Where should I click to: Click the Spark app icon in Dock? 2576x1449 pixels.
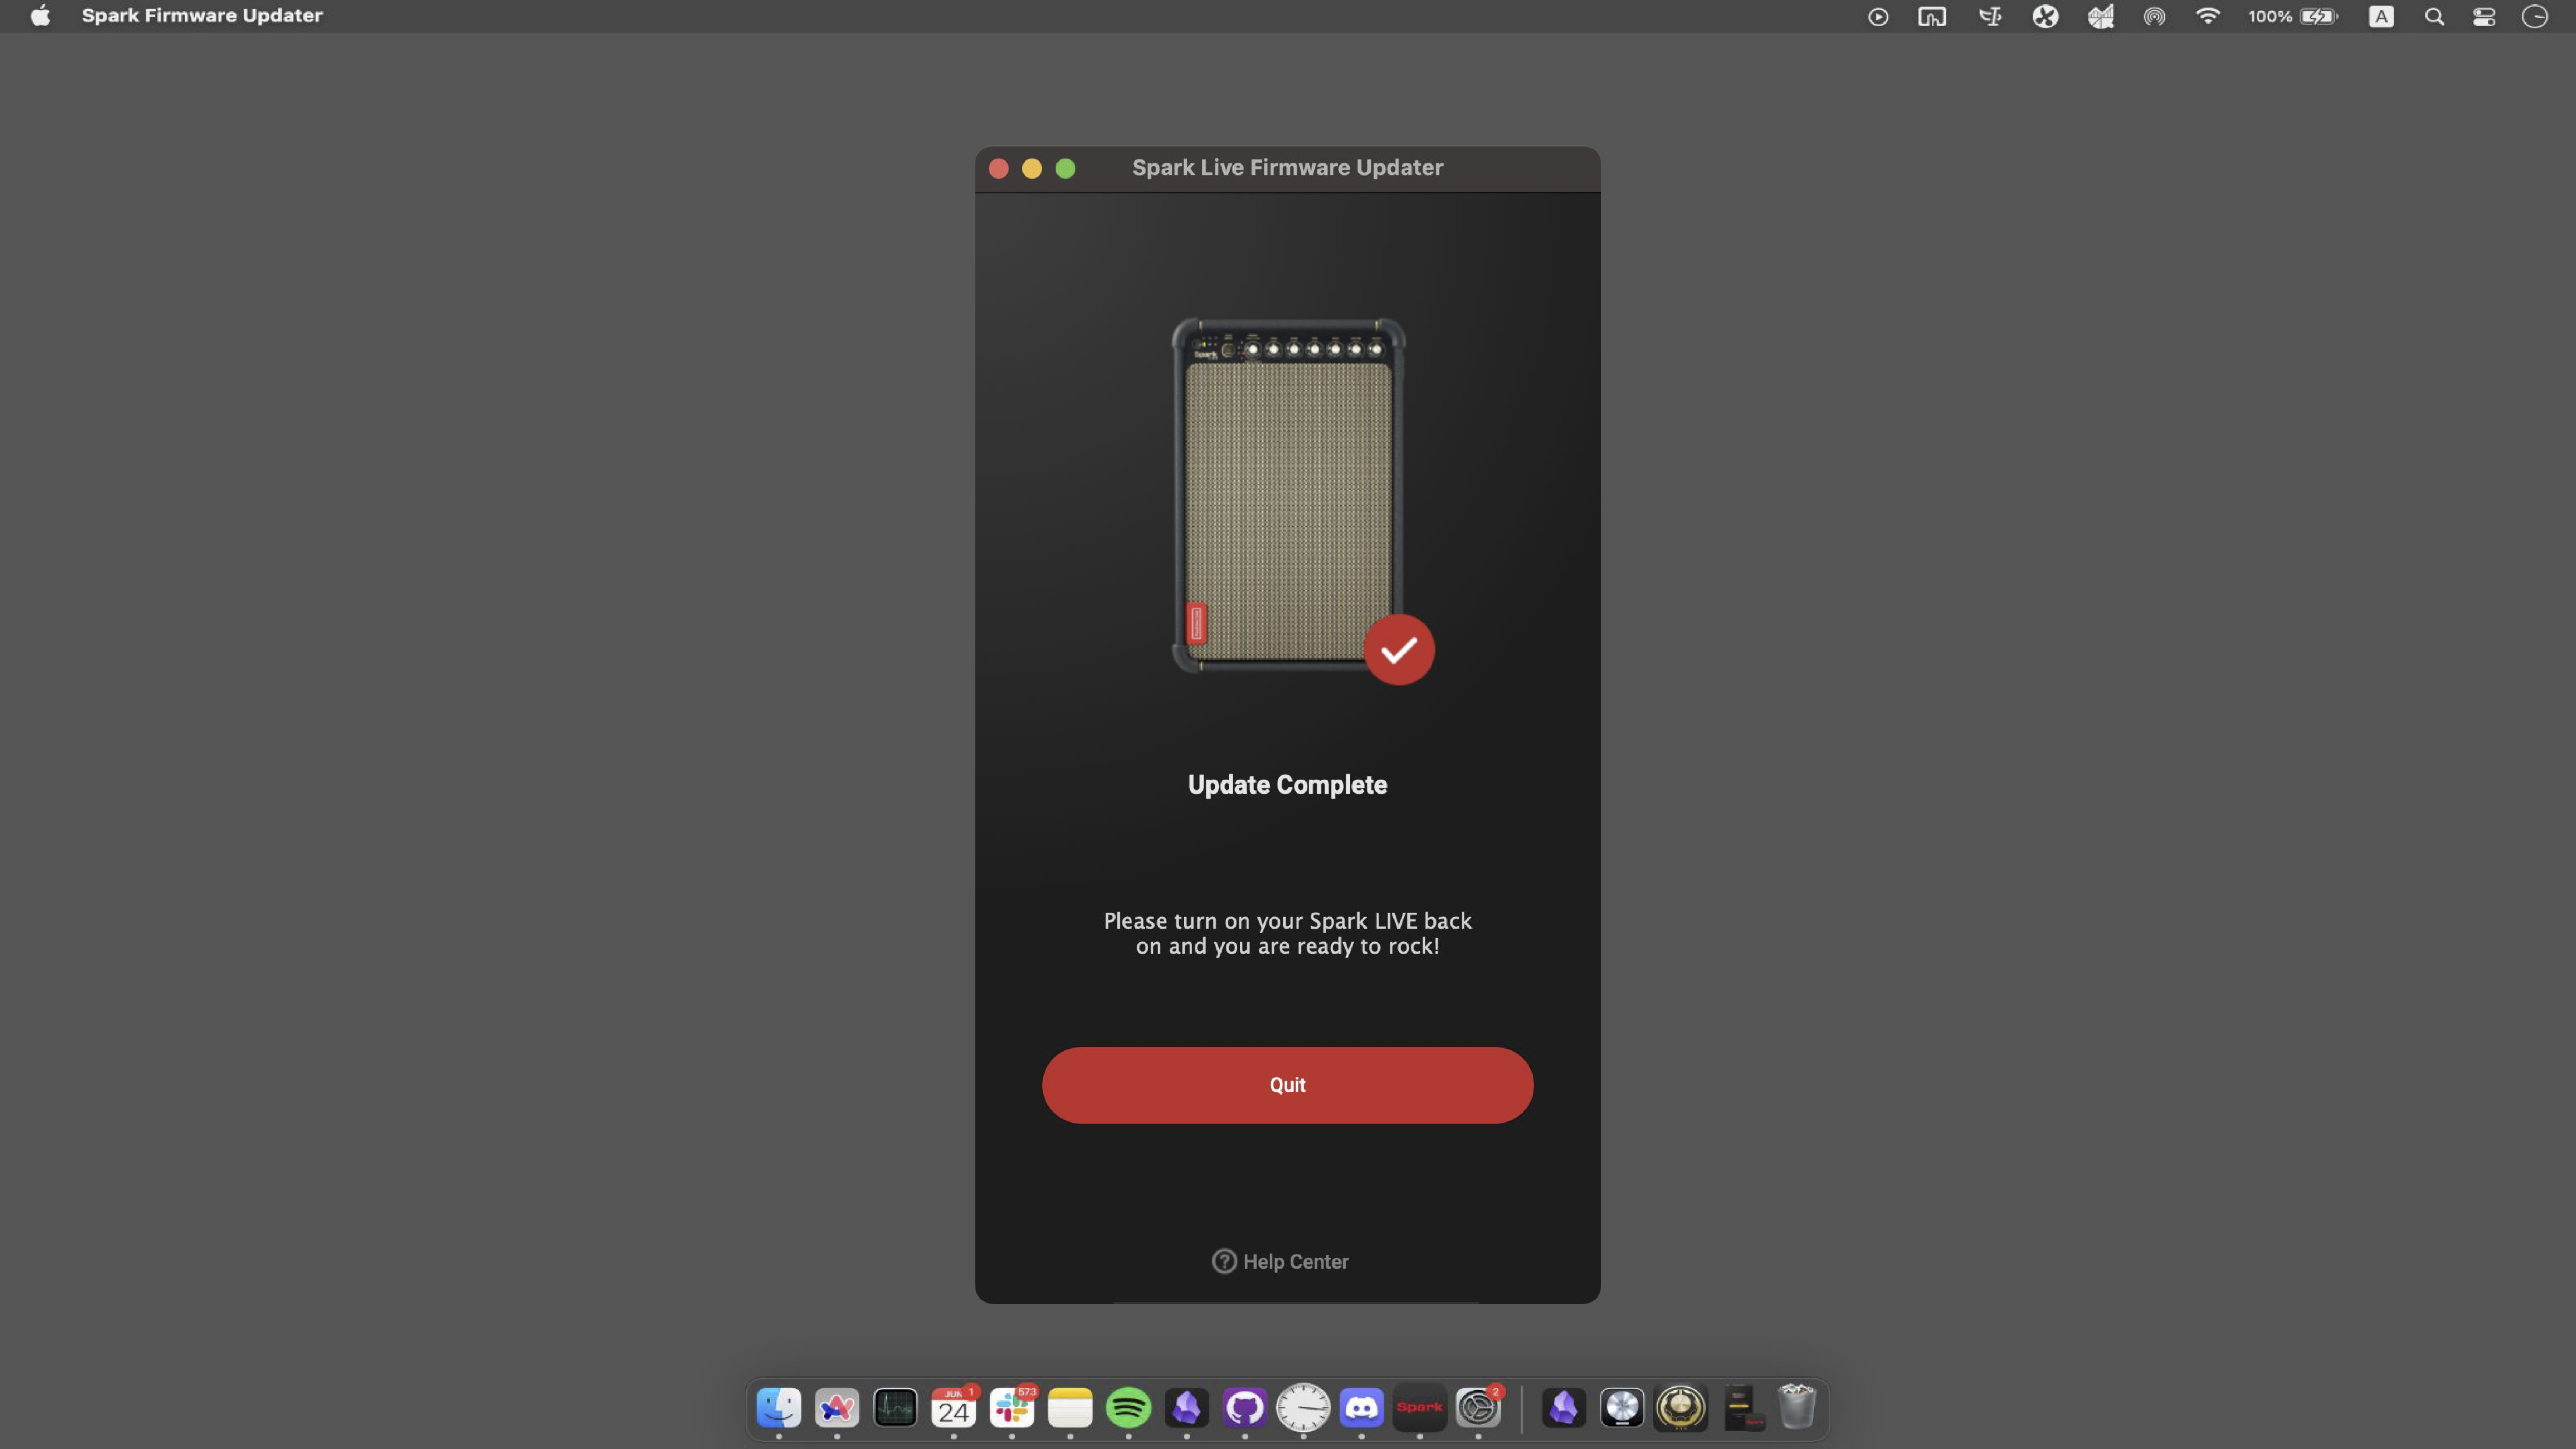[x=1420, y=1408]
